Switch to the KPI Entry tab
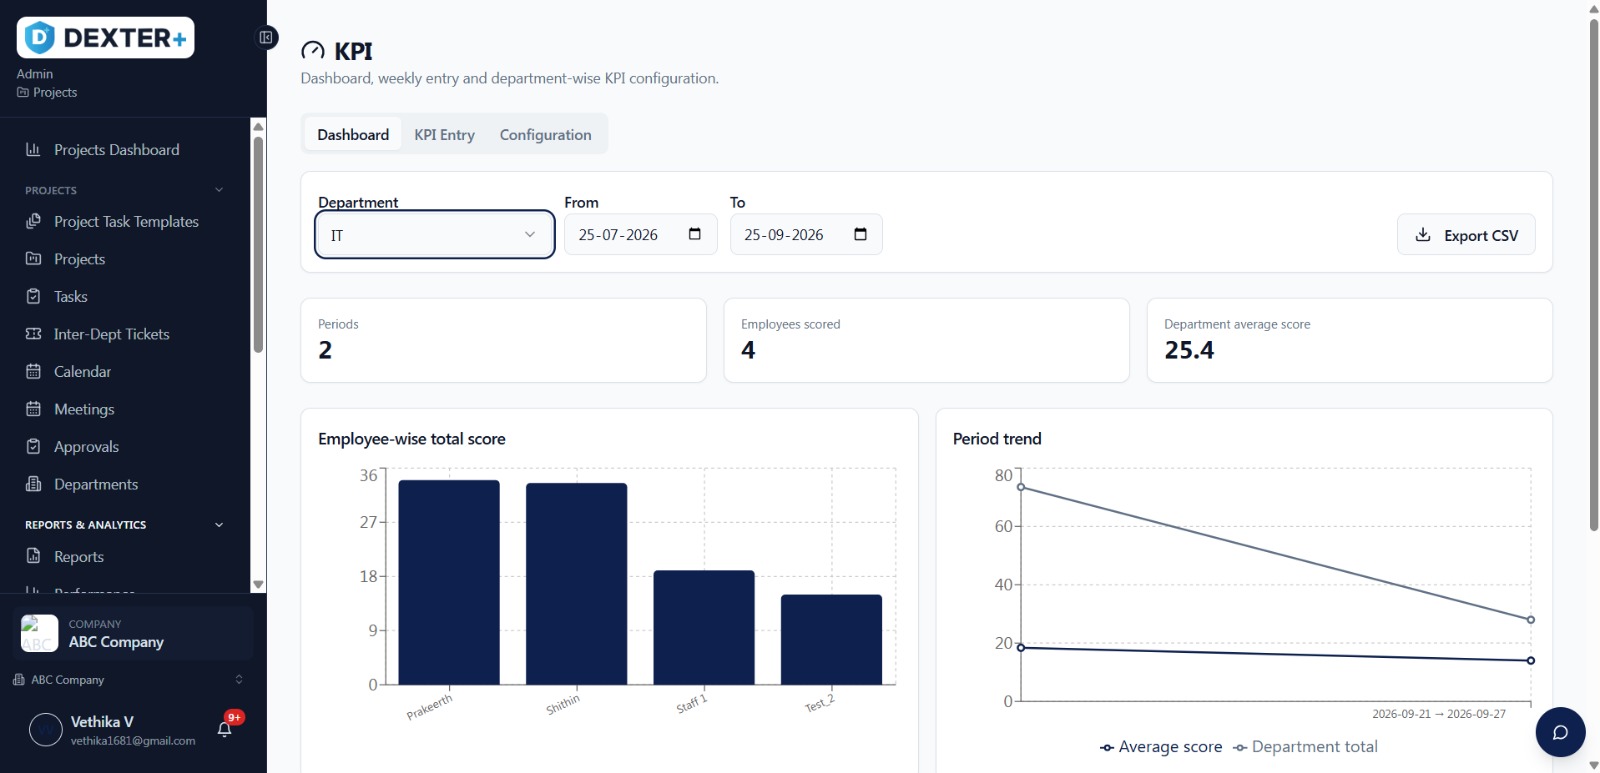This screenshot has height=773, width=1600. click(x=445, y=134)
